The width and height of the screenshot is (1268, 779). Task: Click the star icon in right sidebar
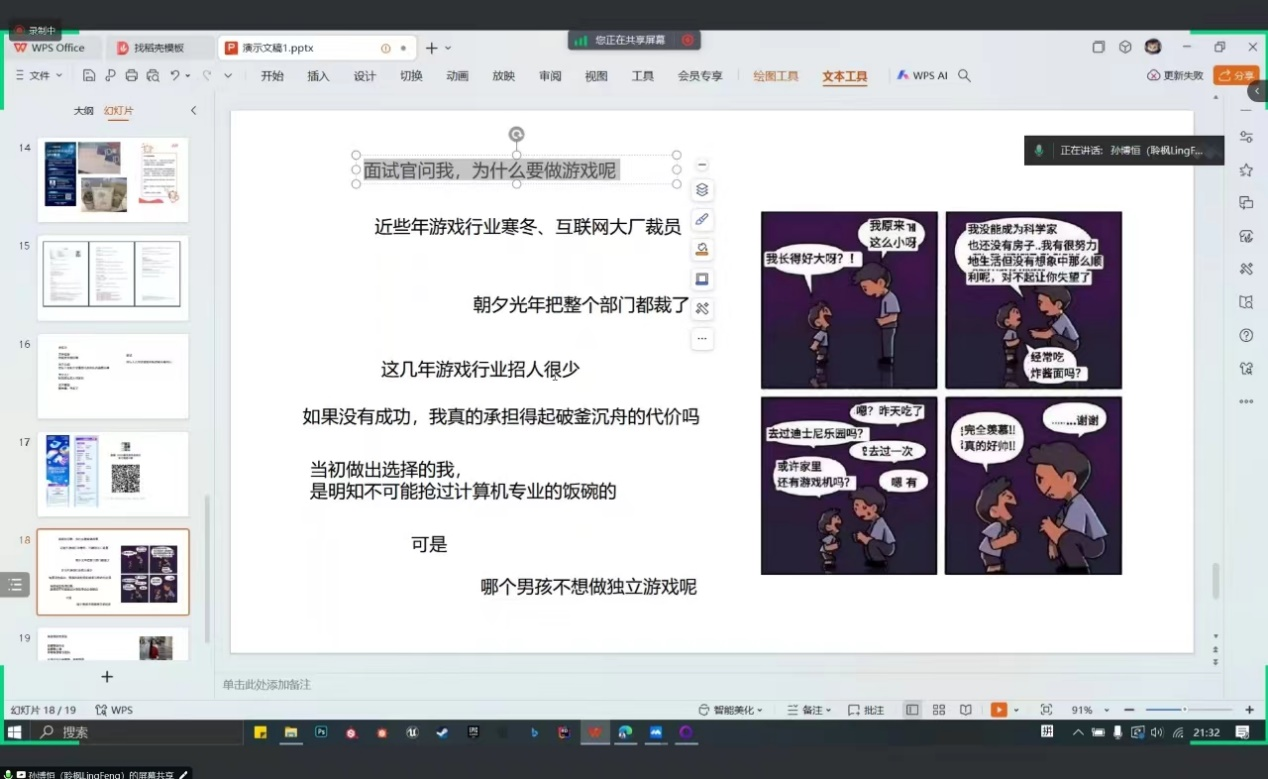point(1246,170)
